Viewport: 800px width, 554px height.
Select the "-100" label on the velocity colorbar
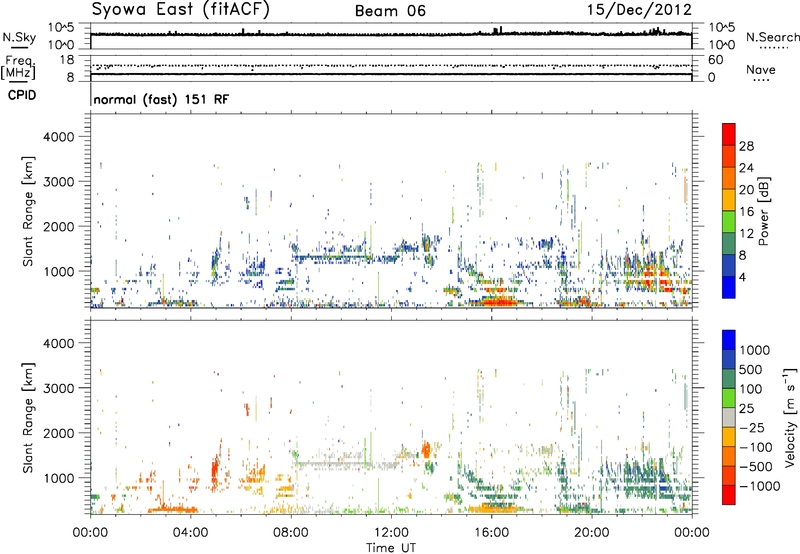pyautogui.click(x=756, y=447)
